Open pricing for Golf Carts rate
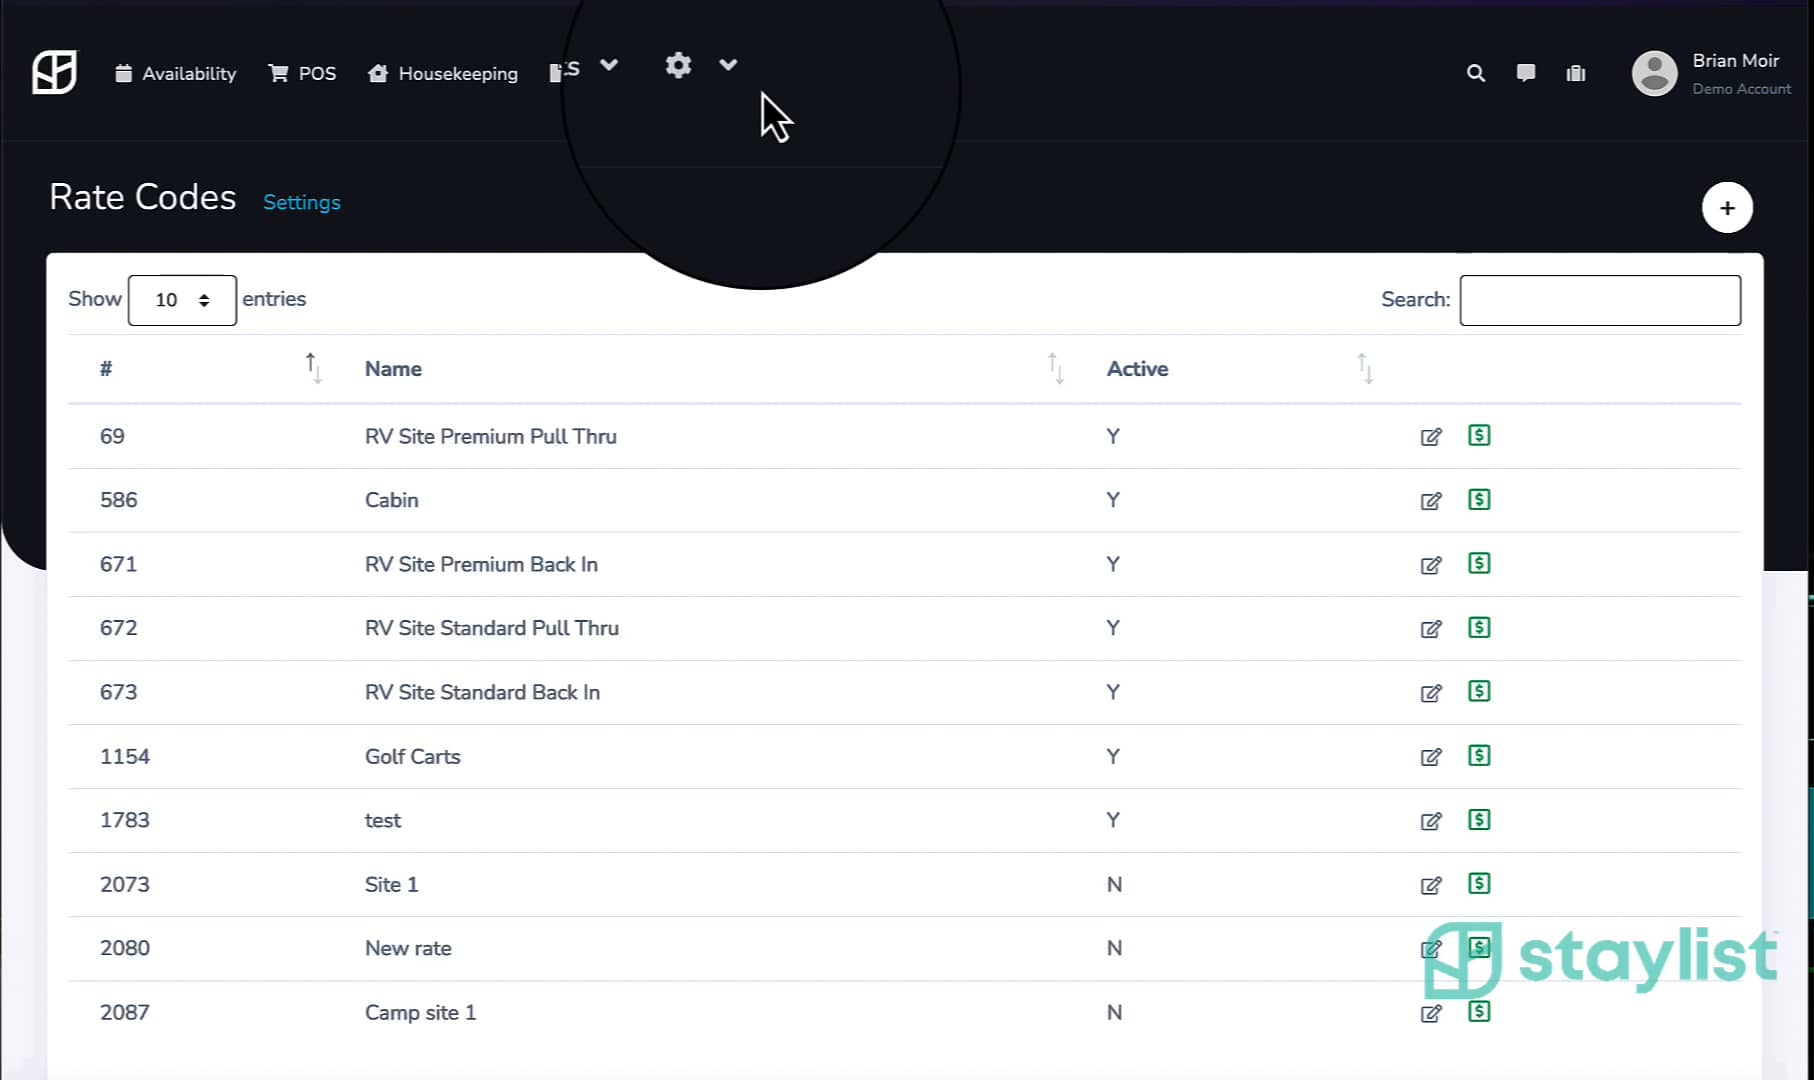Image resolution: width=1814 pixels, height=1080 pixels. coord(1479,756)
